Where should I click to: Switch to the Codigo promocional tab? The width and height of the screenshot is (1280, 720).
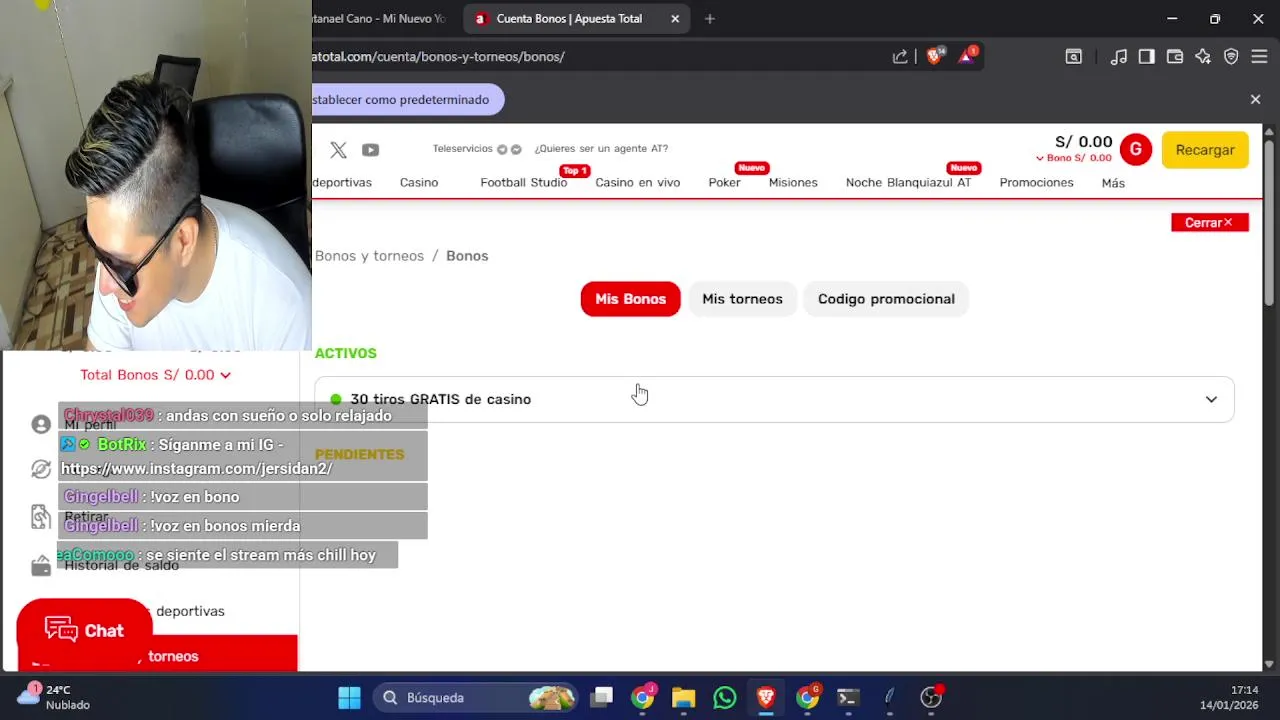(x=886, y=299)
